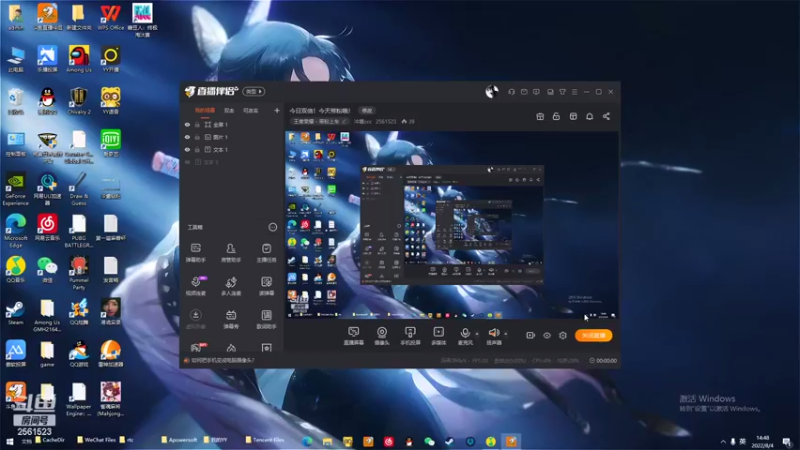Open the 弹幕秀 danmaku show tool
This screenshot has width=800, height=450.
coord(231,319)
